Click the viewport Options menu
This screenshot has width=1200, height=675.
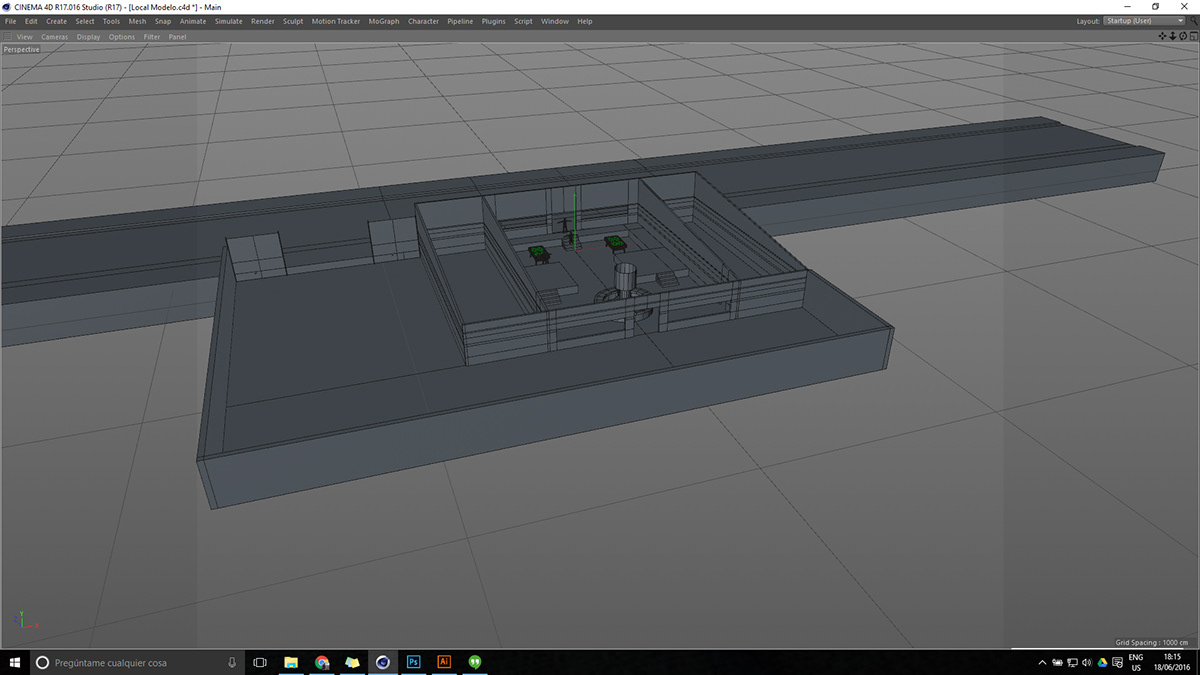coord(122,37)
